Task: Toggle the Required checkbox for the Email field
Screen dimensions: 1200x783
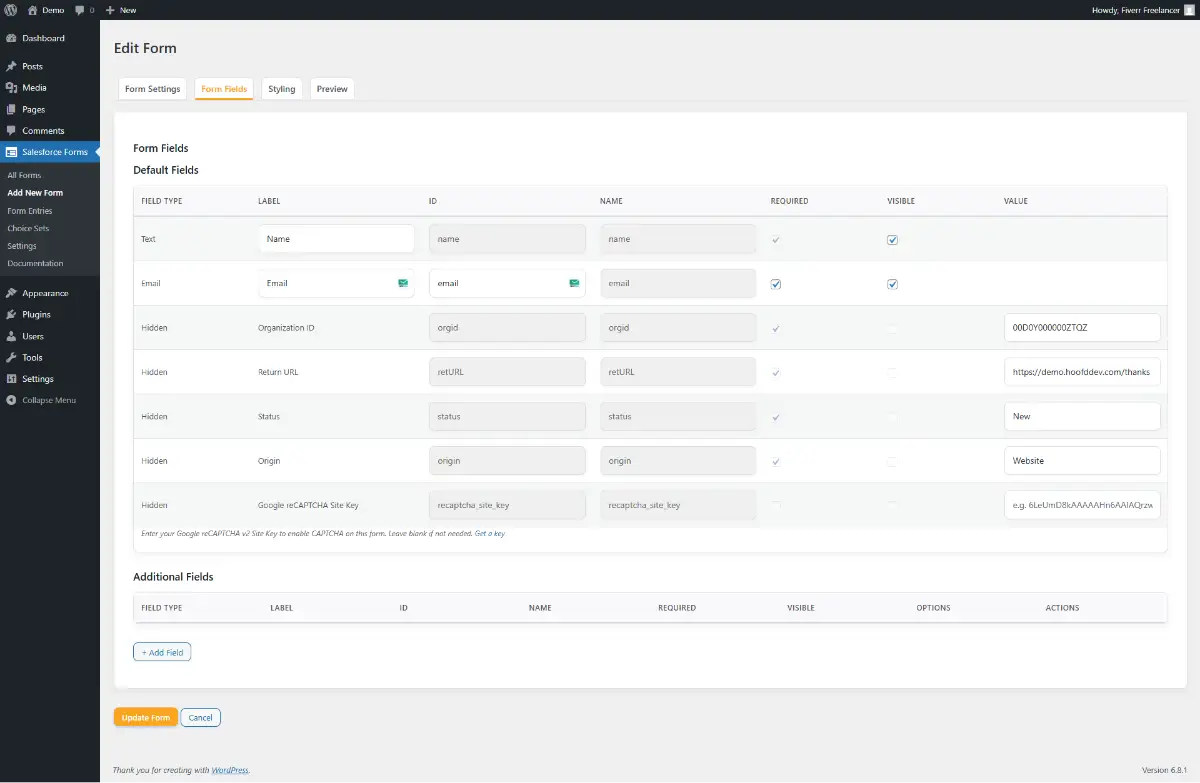Action: tap(775, 283)
